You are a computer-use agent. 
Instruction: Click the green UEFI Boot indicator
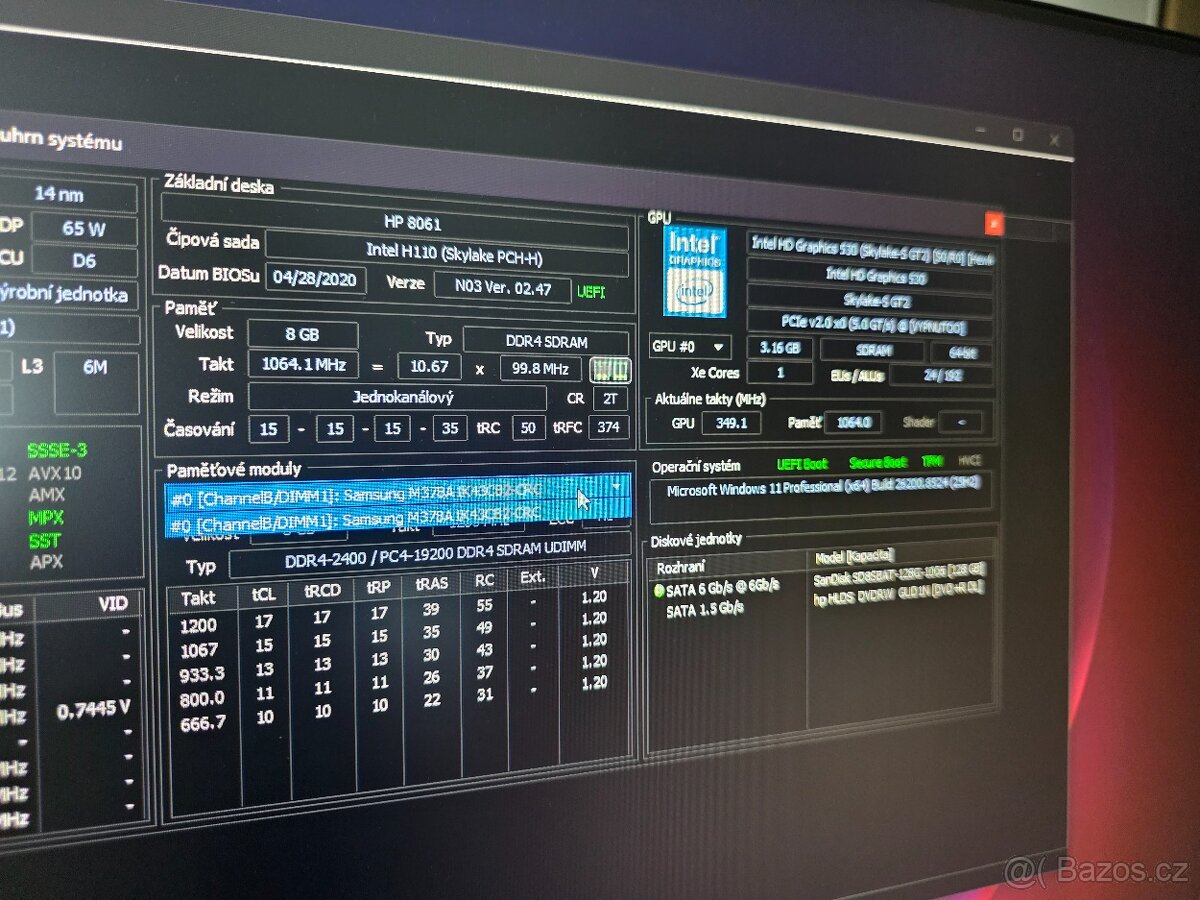coord(802,464)
